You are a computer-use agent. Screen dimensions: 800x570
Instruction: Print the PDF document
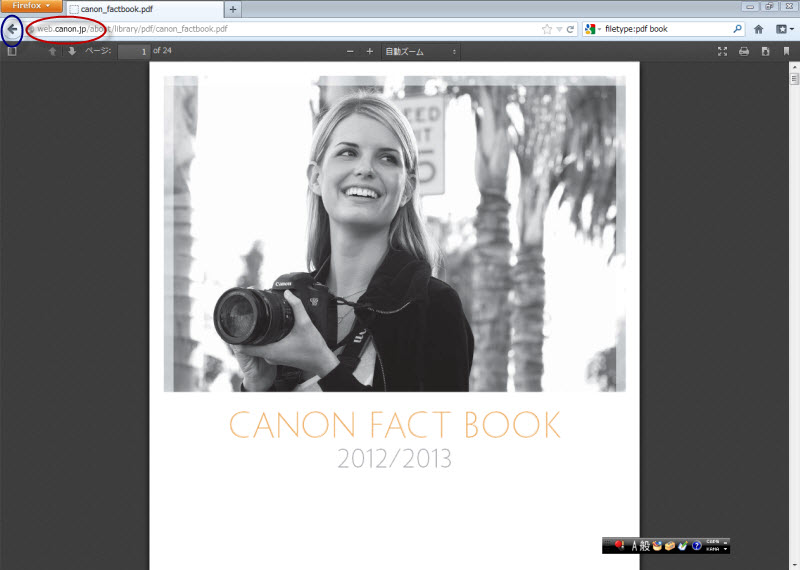744,51
